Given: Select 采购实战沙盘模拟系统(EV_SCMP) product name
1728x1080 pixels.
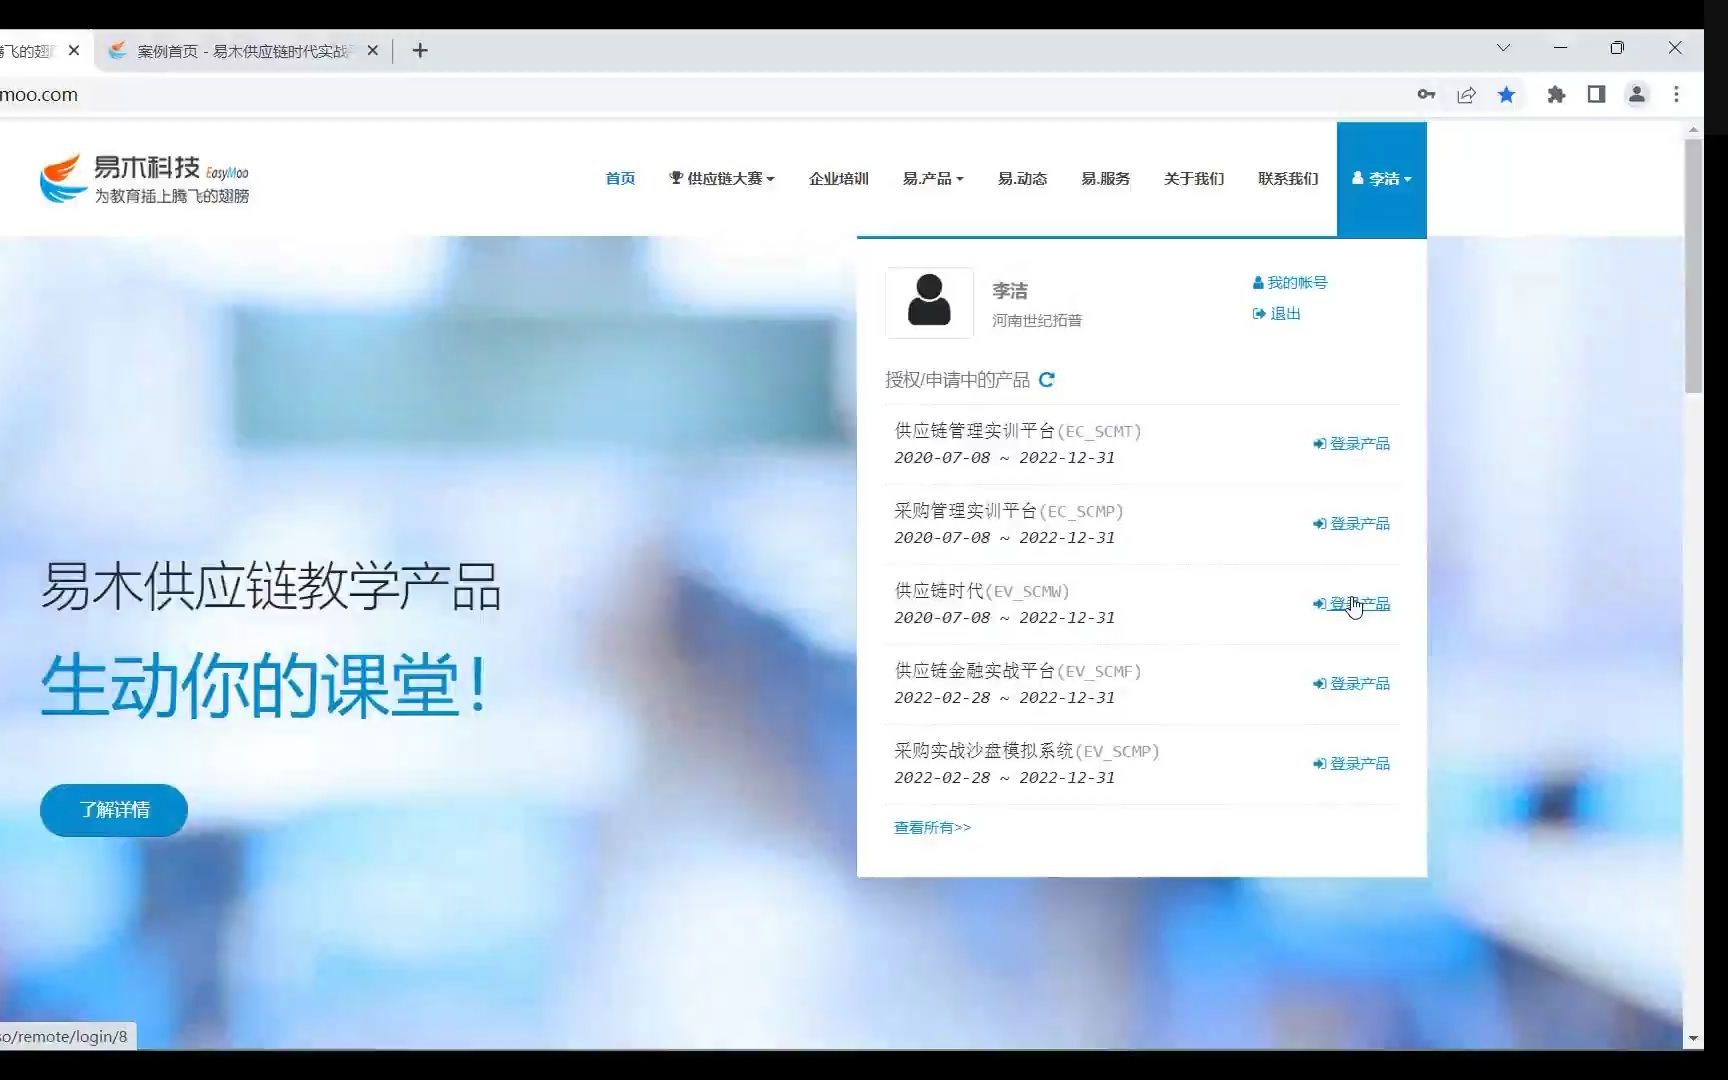Looking at the screenshot, I should click(1026, 751).
